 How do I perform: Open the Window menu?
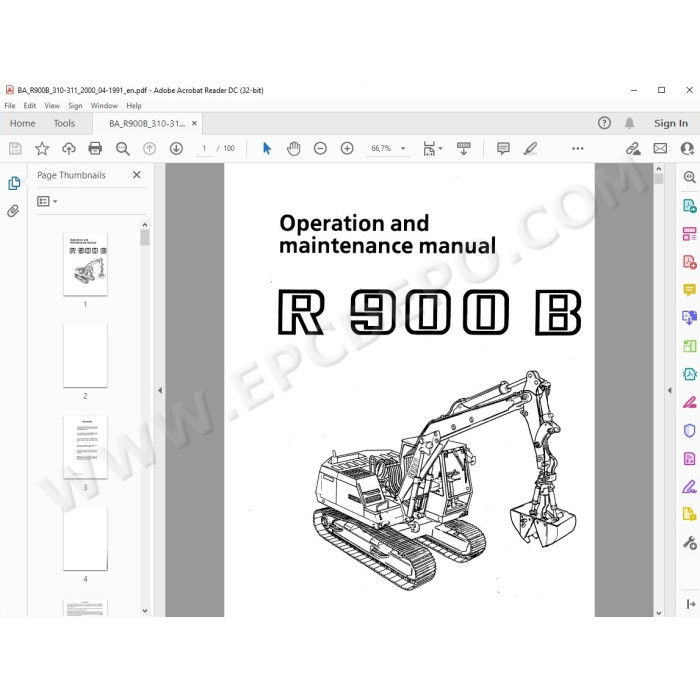point(104,106)
